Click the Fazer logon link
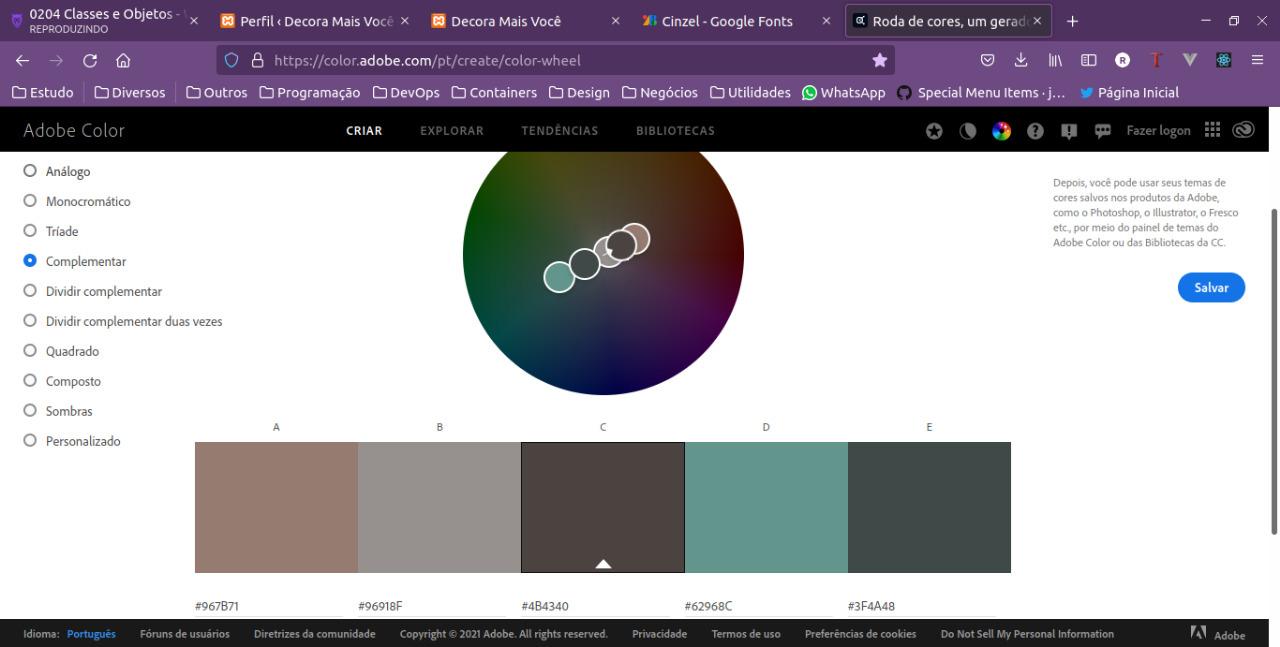1280x647 pixels. click(1158, 131)
